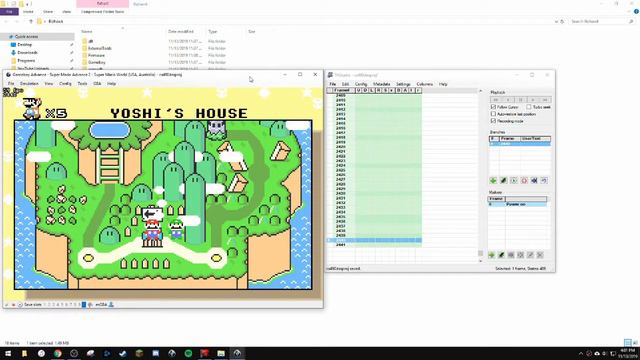This screenshot has height=360, width=640.
Task: Click the edit branch text icon
Action: (534, 180)
